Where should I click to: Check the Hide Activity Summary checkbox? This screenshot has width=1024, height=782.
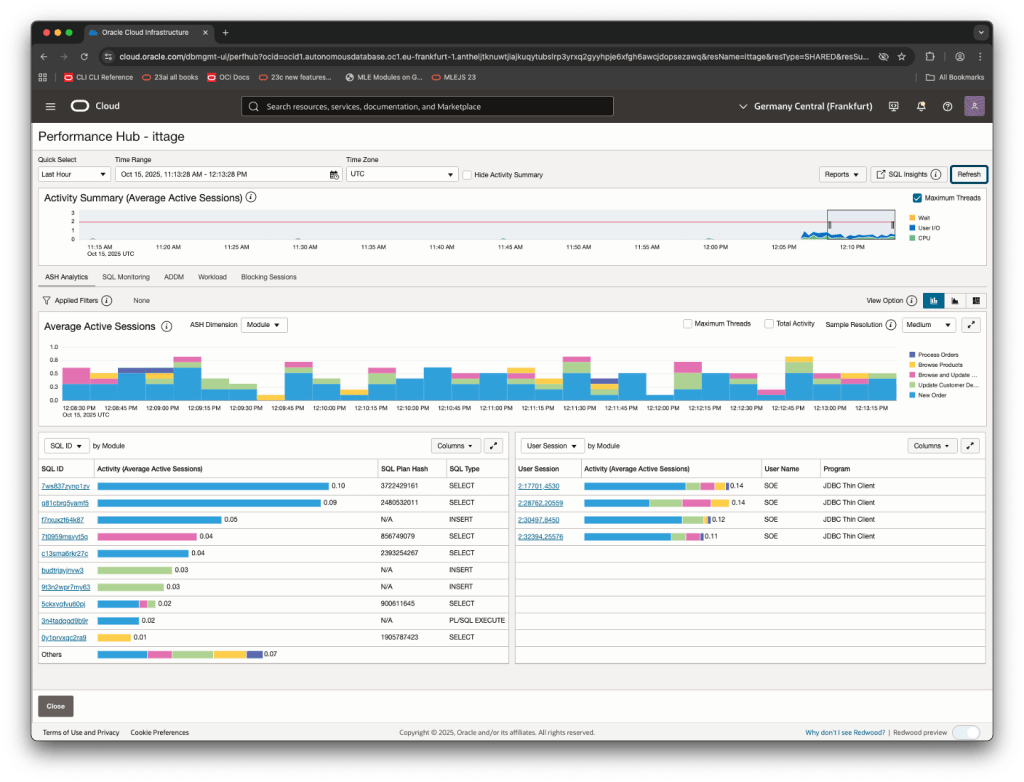point(467,175)
